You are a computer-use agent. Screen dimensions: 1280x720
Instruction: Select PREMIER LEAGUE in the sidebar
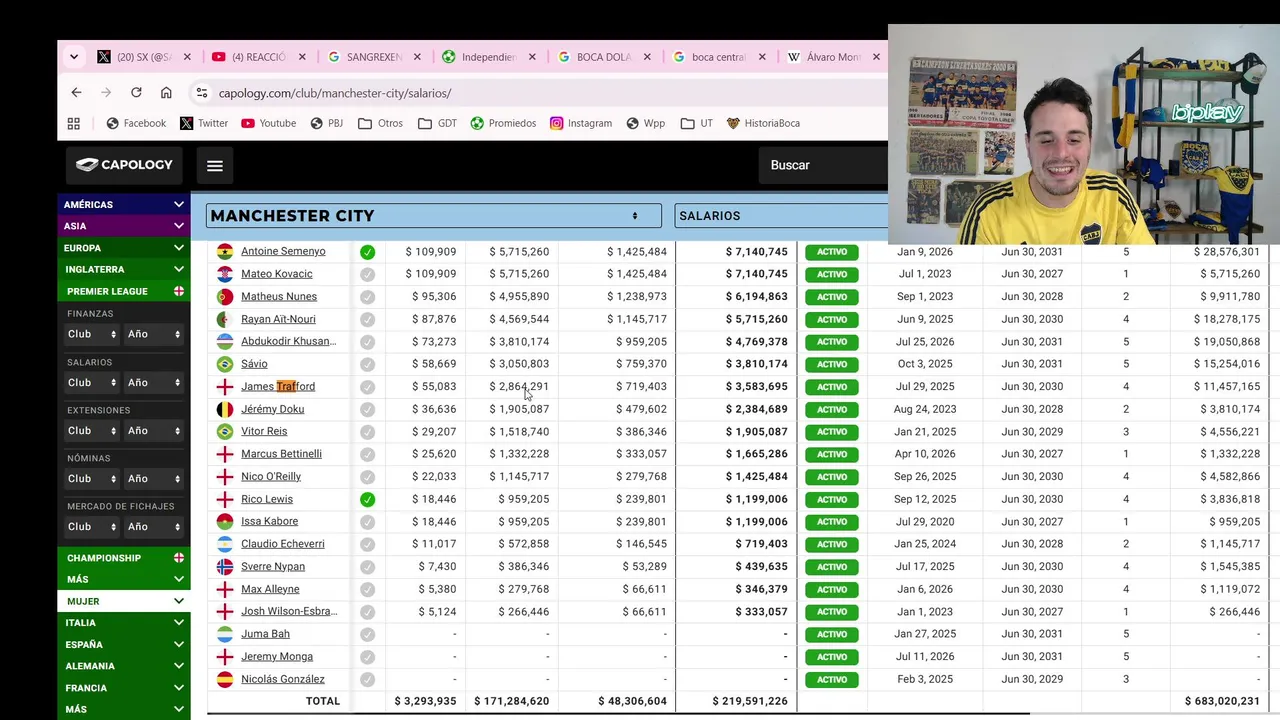[124, 291]
